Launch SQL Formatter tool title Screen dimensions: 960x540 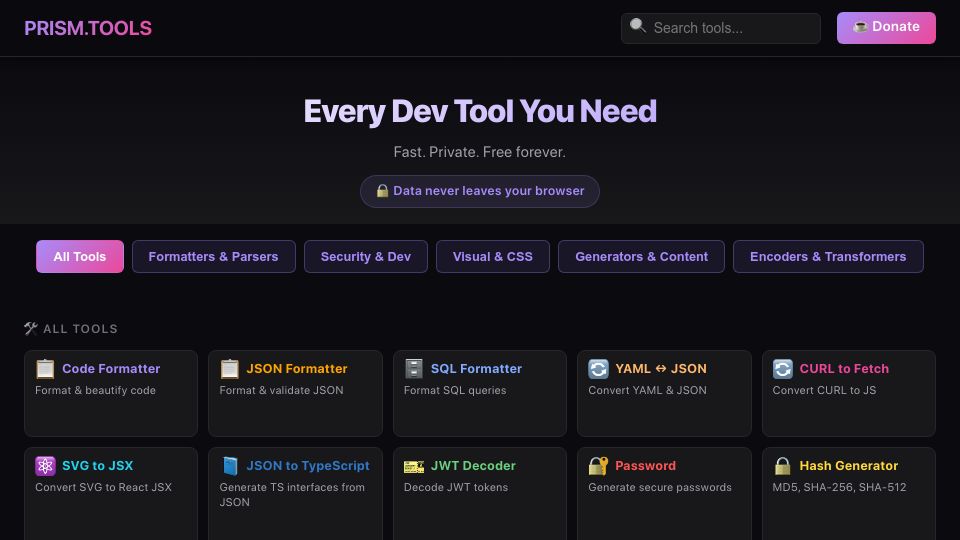[476, 369]
